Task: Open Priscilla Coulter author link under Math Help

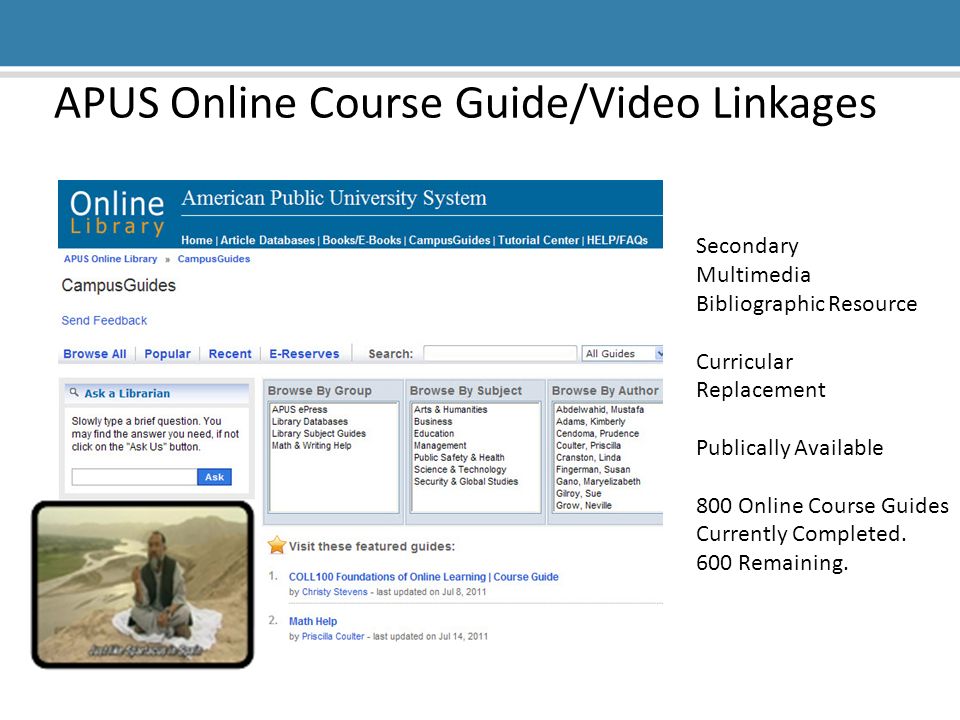Action: [332, 637]
